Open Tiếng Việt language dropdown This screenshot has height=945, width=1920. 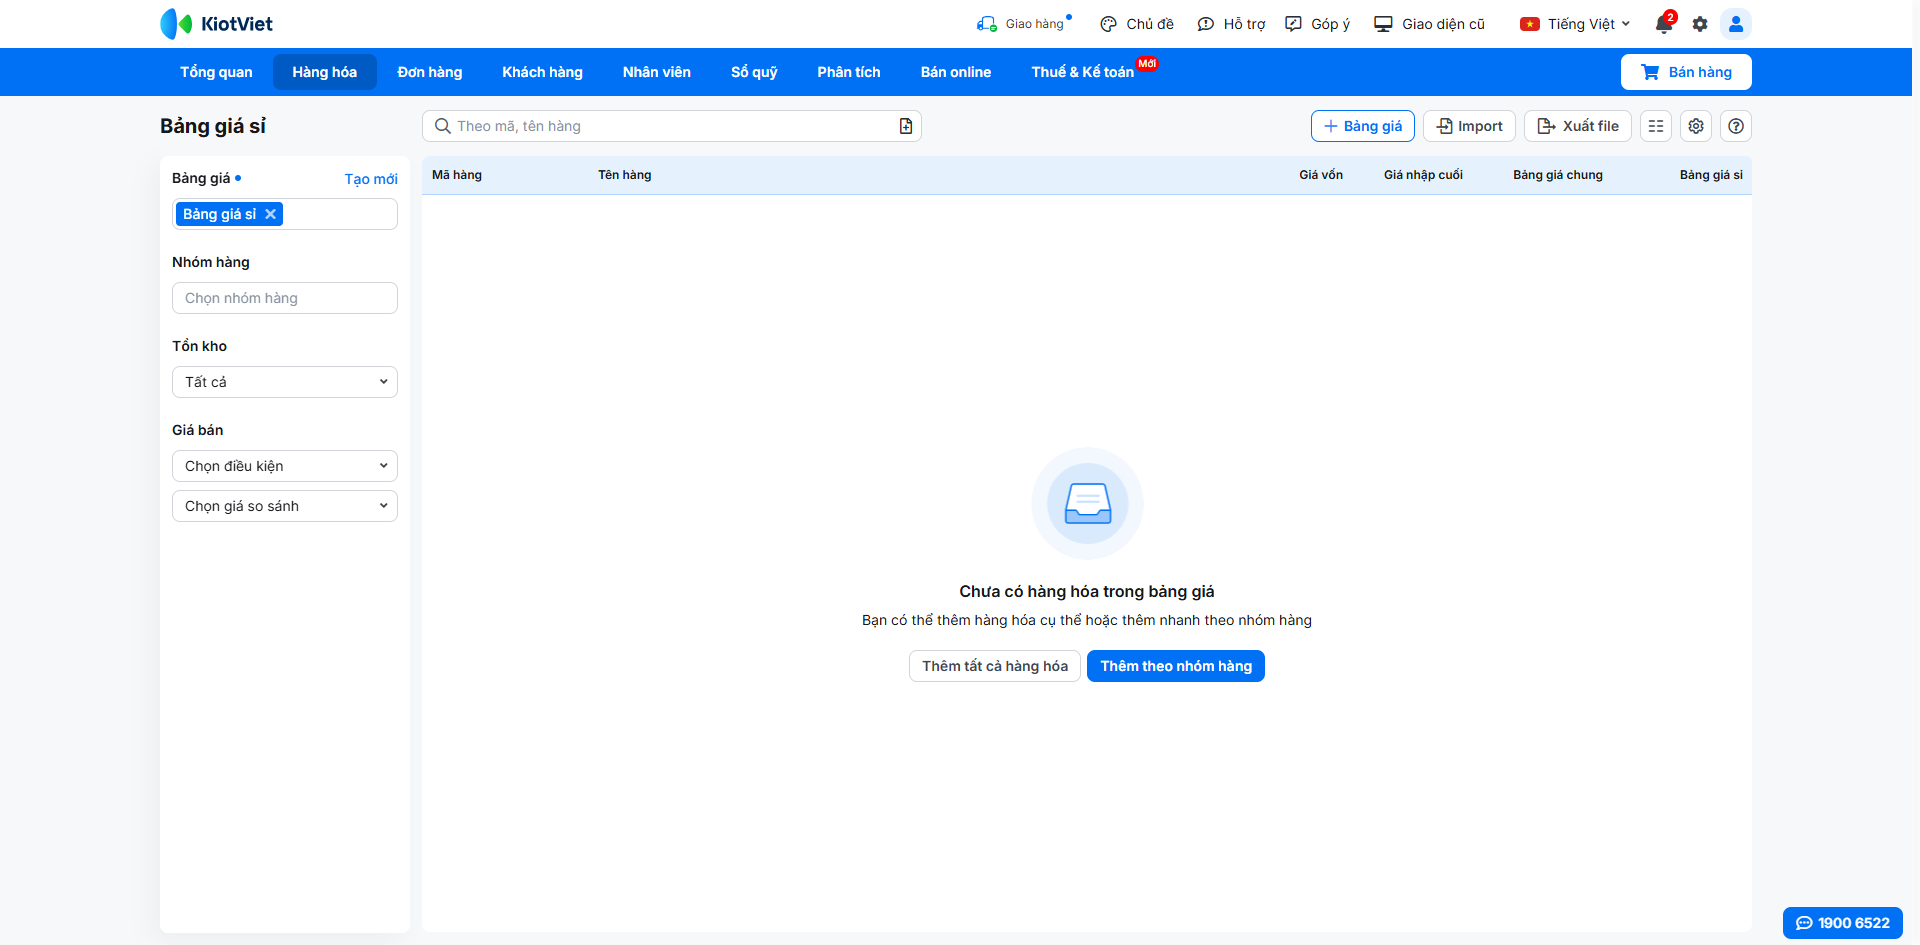click(x=1575, y=24)
